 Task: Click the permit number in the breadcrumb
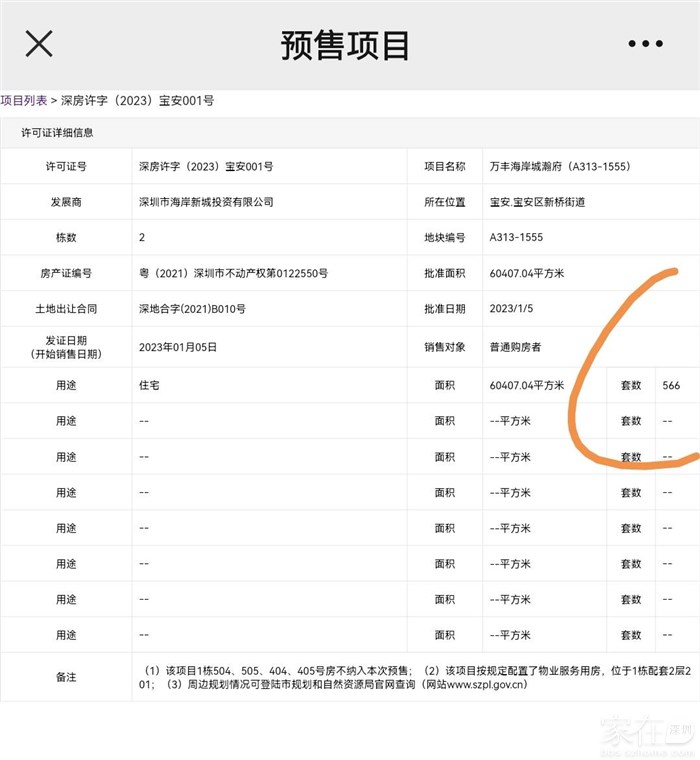(x=137, y=100)
